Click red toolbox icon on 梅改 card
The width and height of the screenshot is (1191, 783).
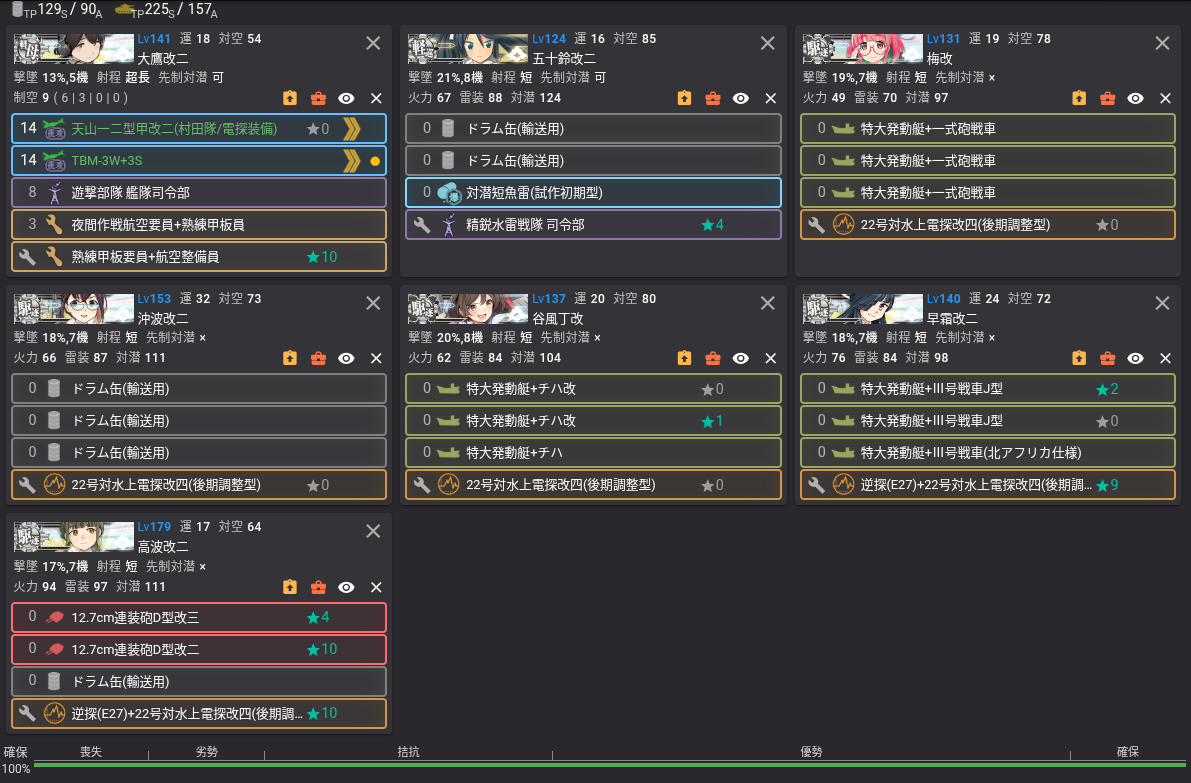click(x=1107, y=98)
